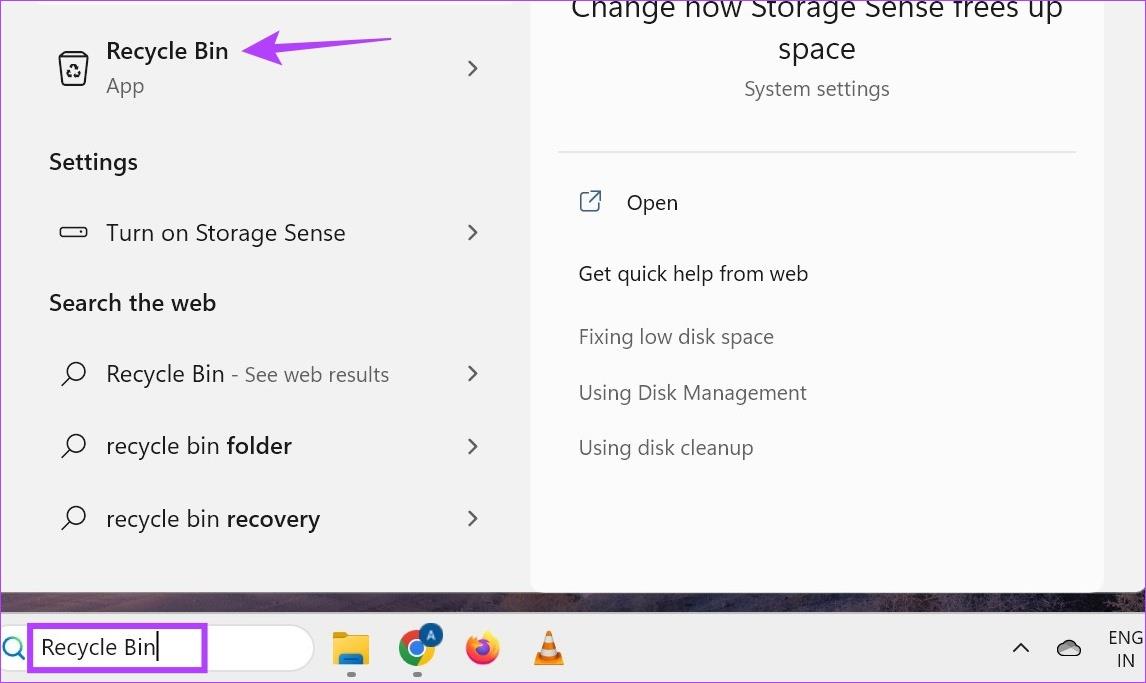
Task: Open the Using Disk Management help link
Action: coord(693,392)
